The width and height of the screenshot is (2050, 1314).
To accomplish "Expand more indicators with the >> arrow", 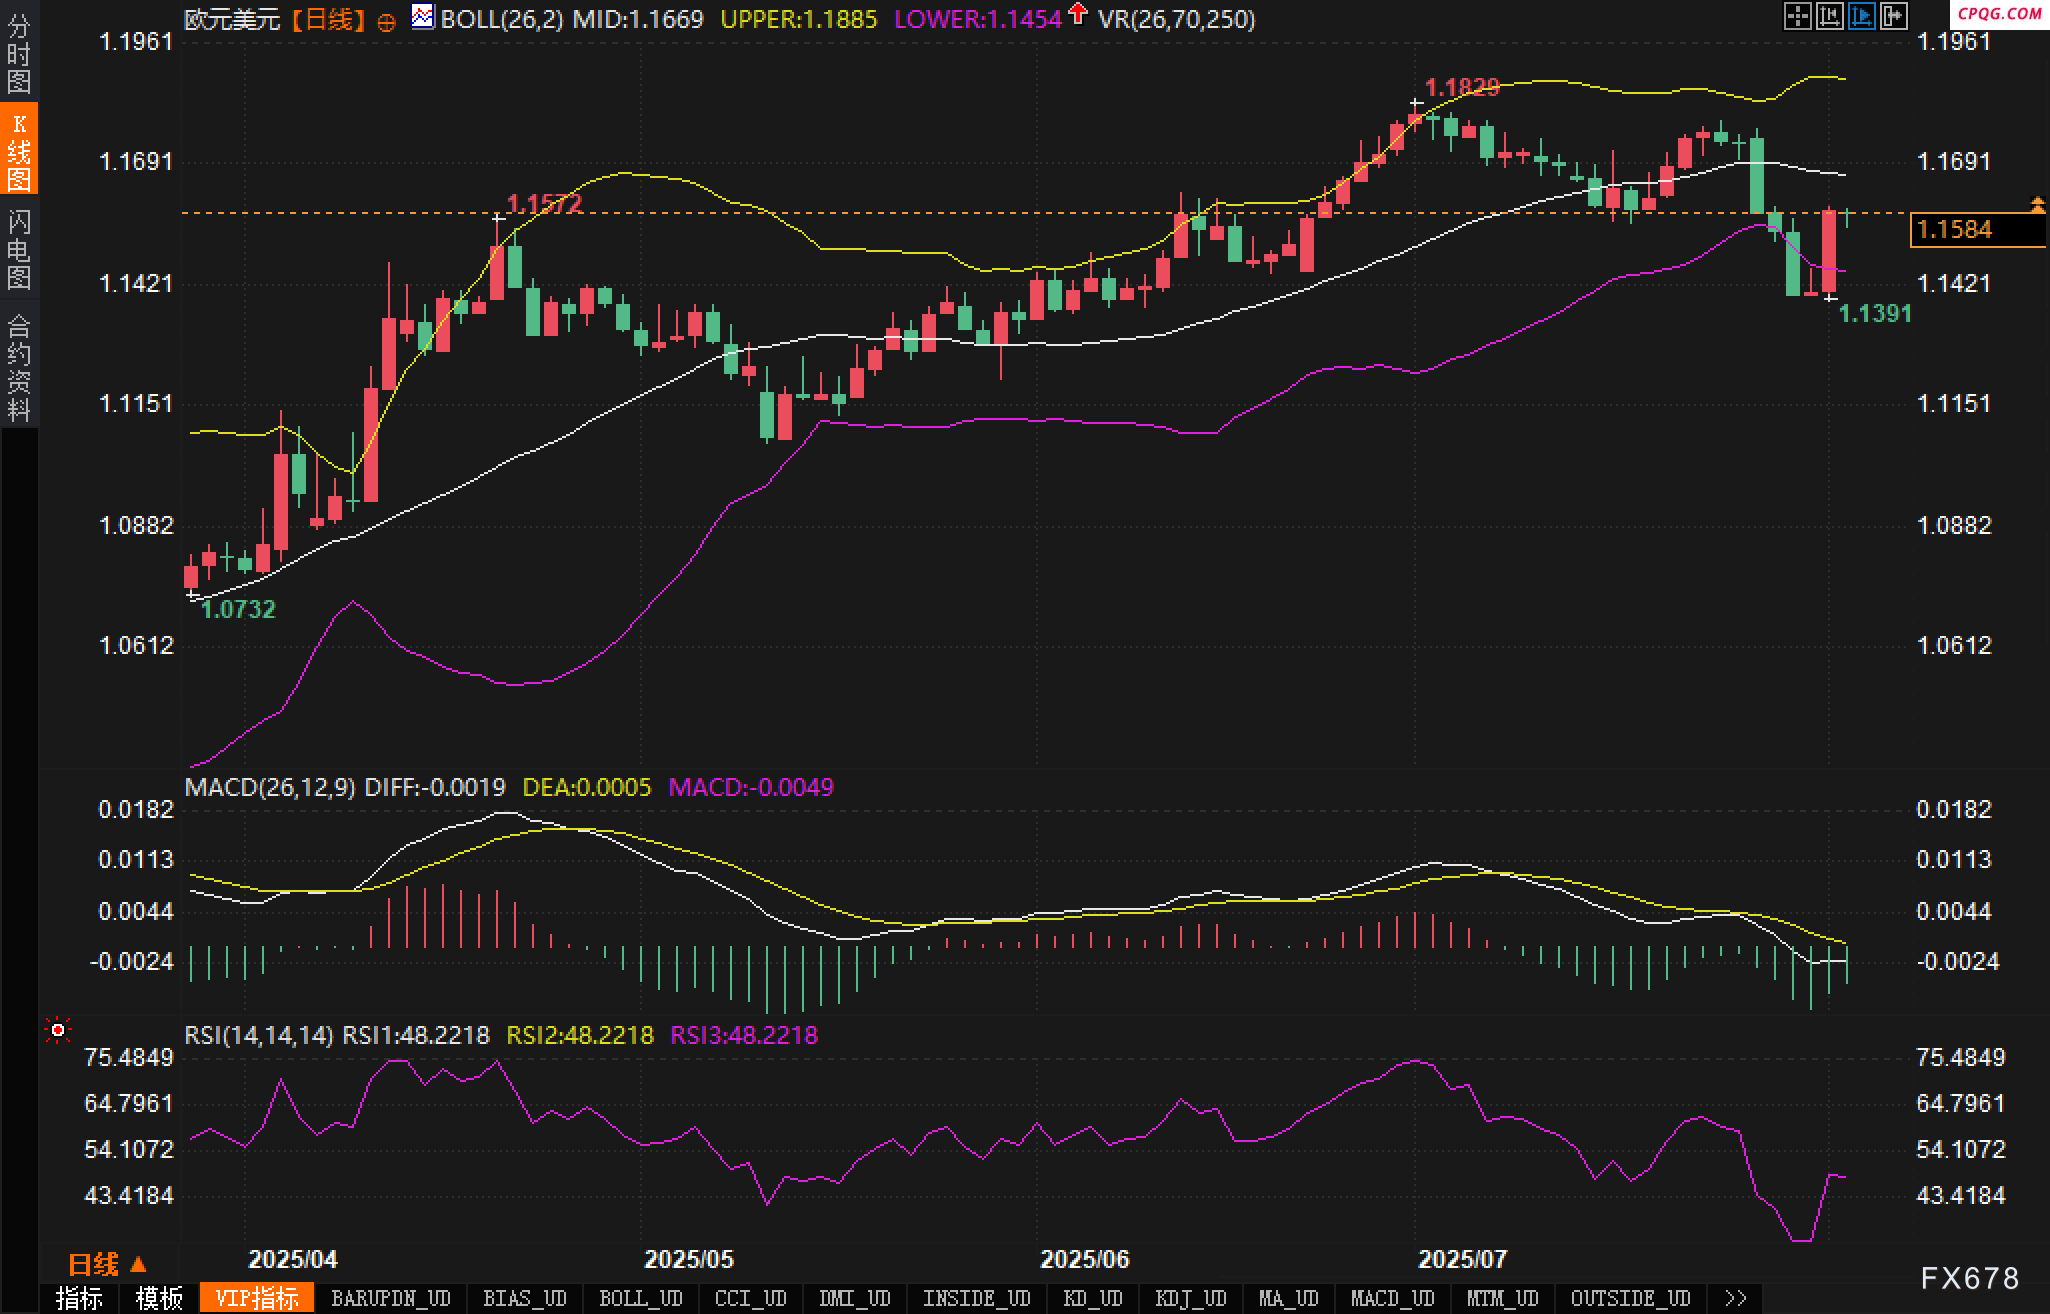I will [1735, 1298].
